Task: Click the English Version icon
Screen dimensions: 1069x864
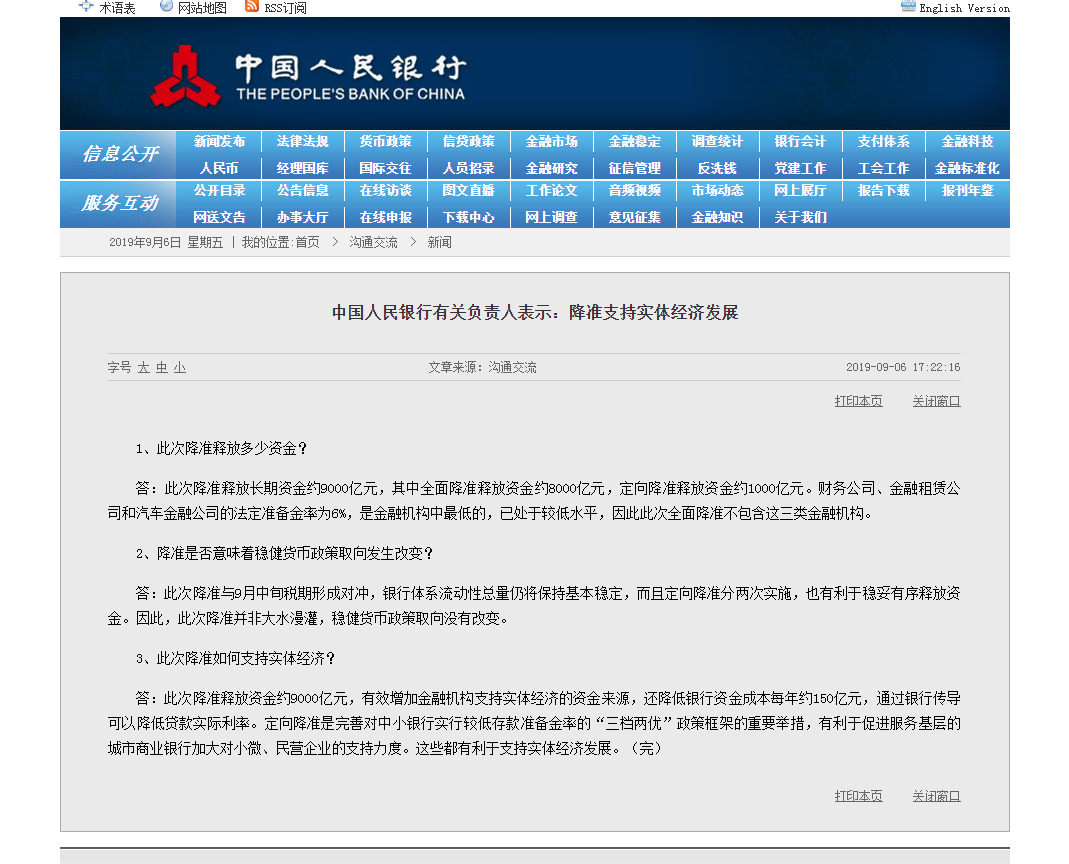Action: [908, 7]
